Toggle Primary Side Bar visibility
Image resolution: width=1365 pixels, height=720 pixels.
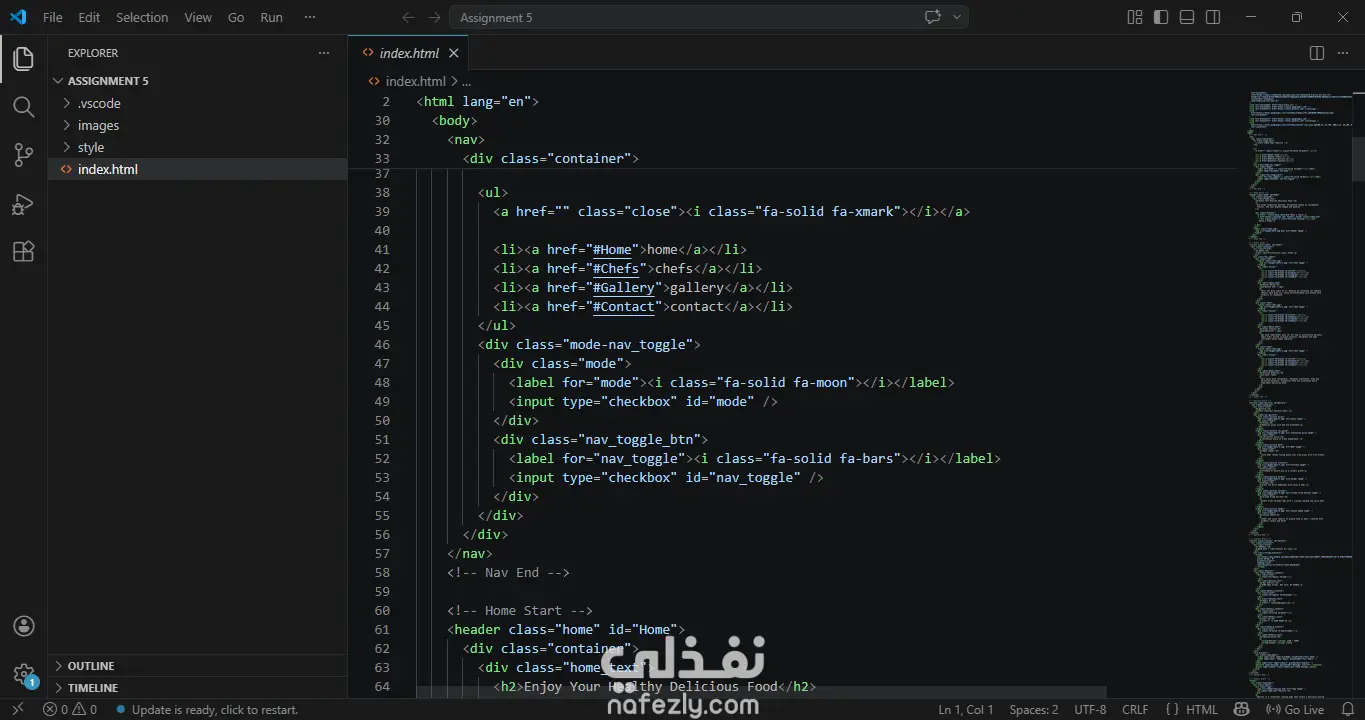point(1161,17)
